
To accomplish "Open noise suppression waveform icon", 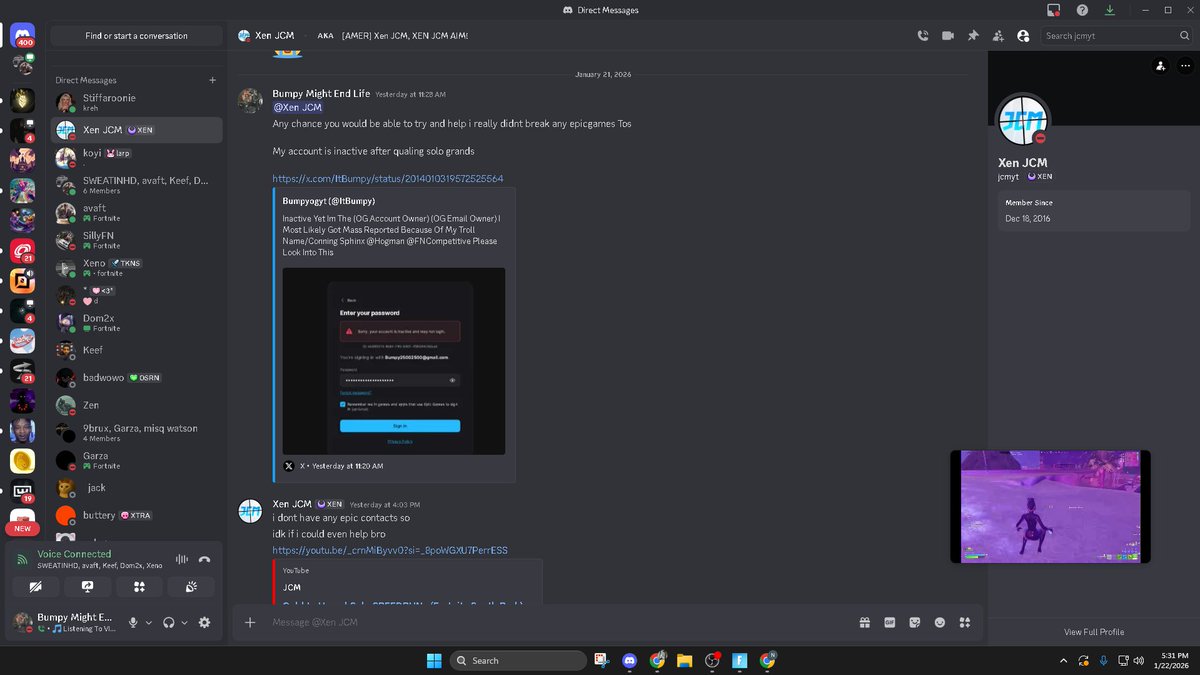I will (182, 560).
